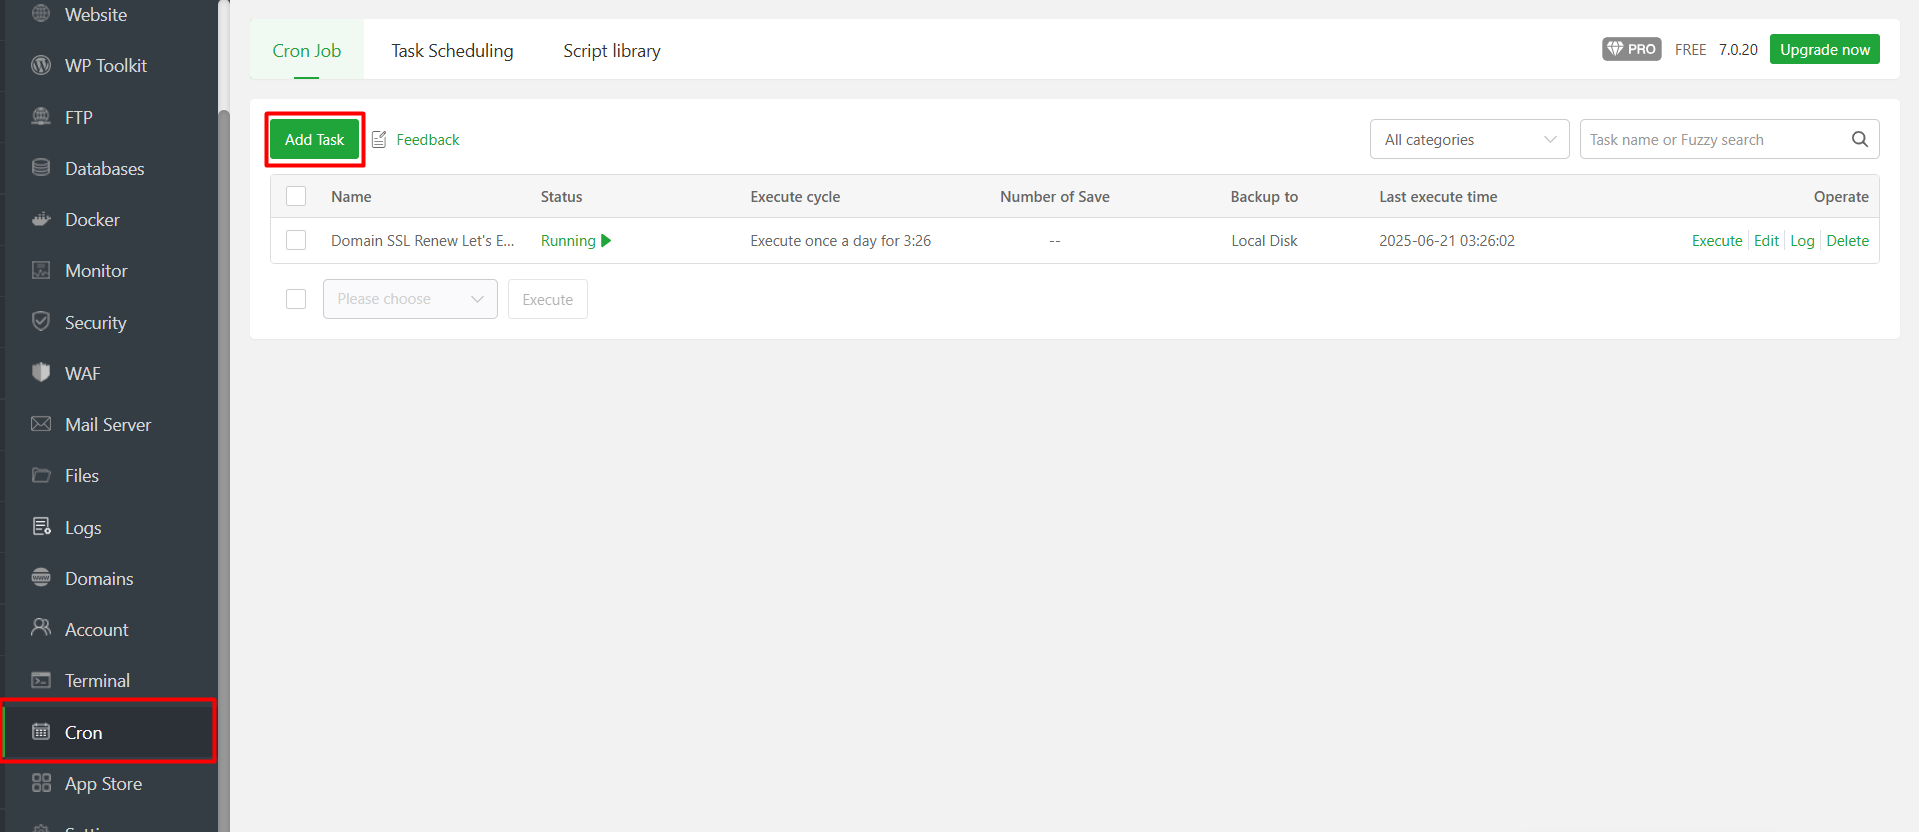Viewport: 1919px width, 832px height.
Task: Open the Script library tab
Action: (x=611, y=51)
